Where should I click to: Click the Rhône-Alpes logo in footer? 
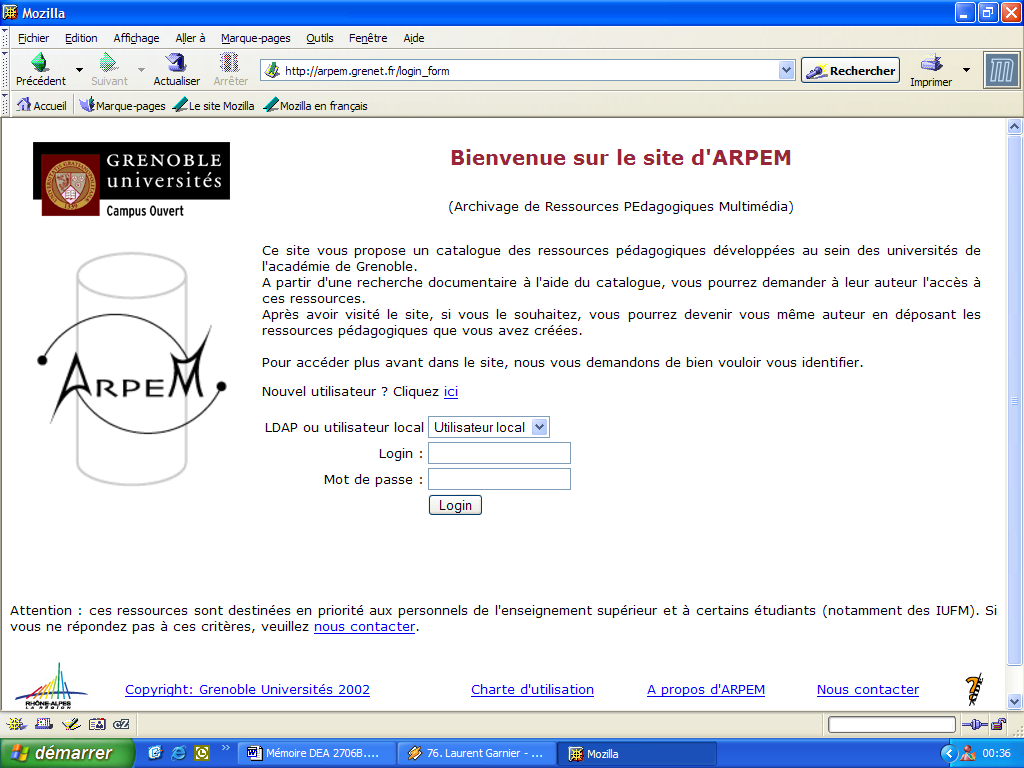51,686
